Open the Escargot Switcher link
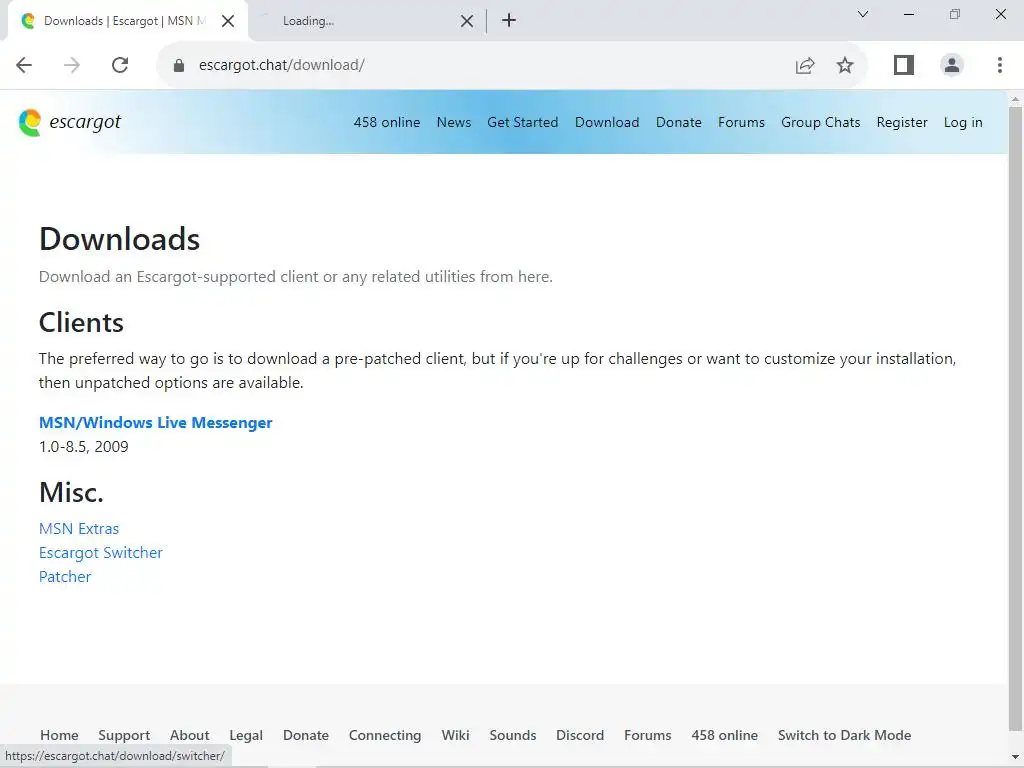This screenshot has width=1024, height=768. (101, 552)
